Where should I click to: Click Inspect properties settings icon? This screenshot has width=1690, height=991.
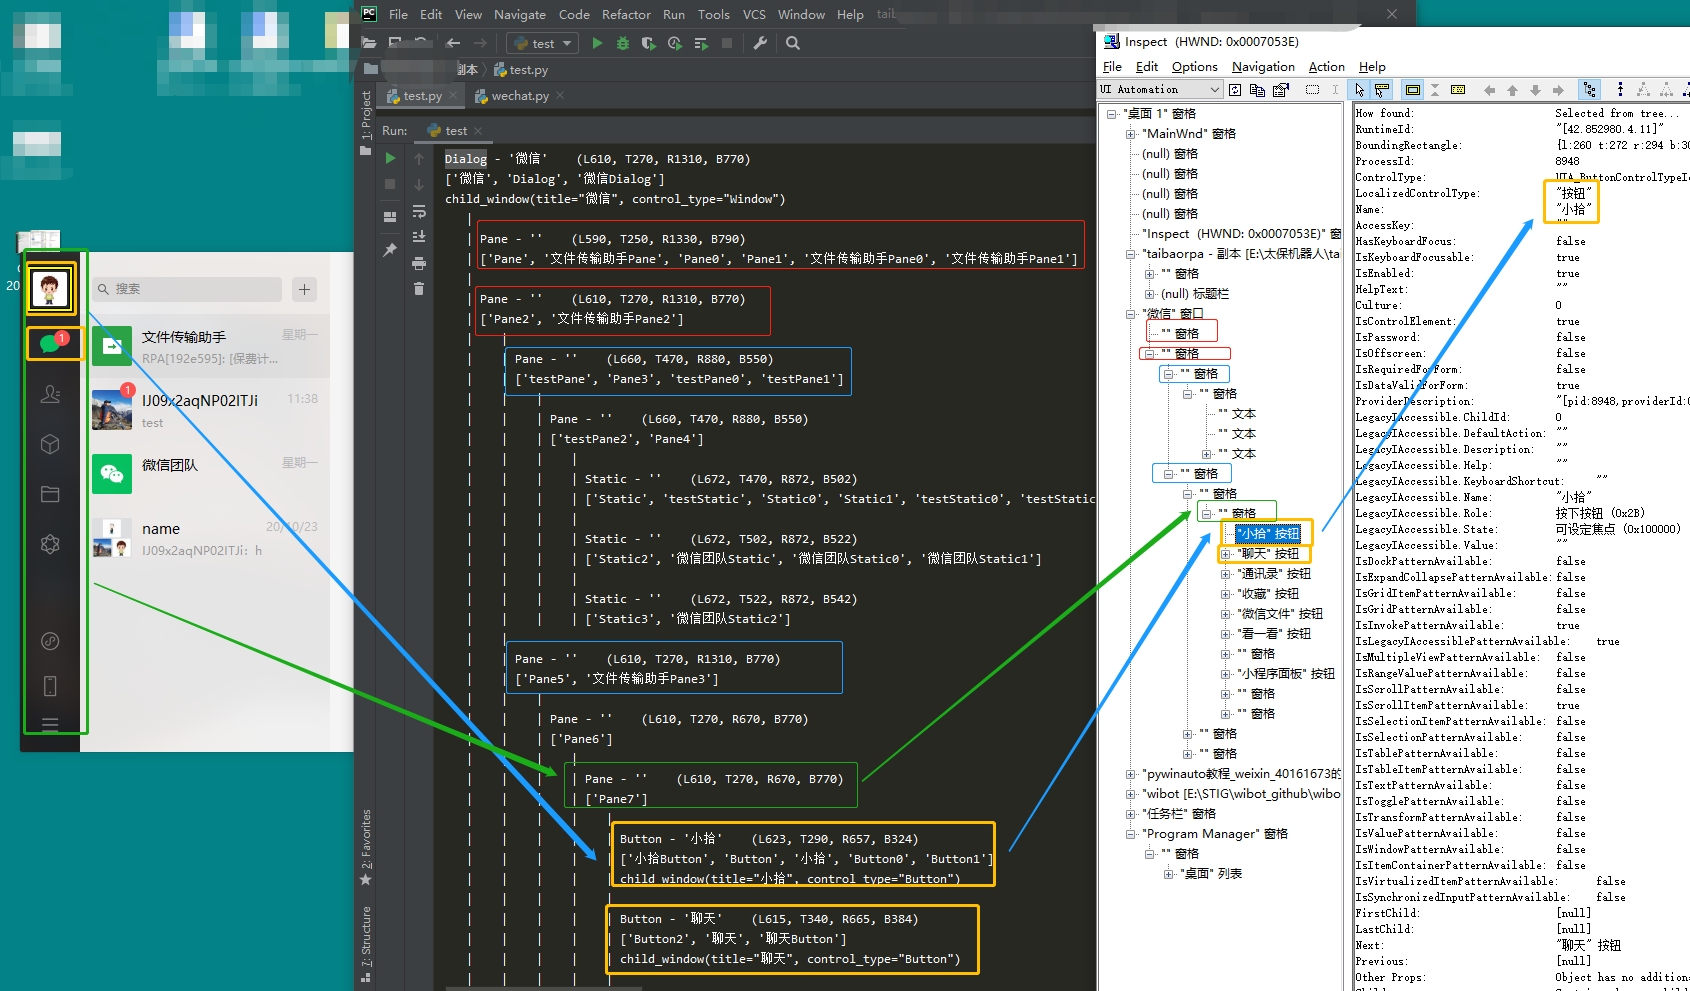tap(1281, 89)
